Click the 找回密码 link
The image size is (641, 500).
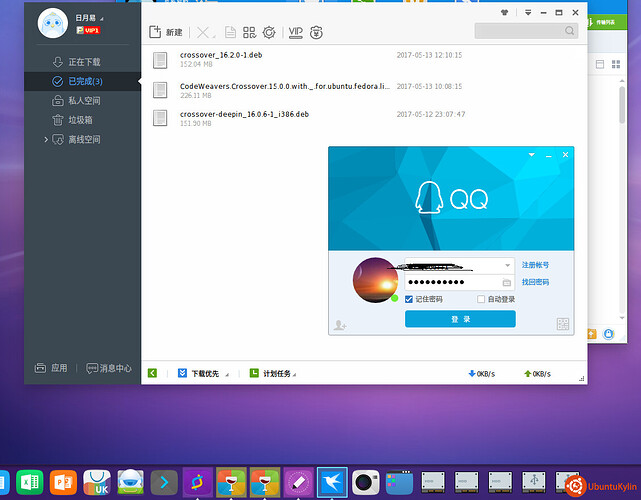pos(535,282)
